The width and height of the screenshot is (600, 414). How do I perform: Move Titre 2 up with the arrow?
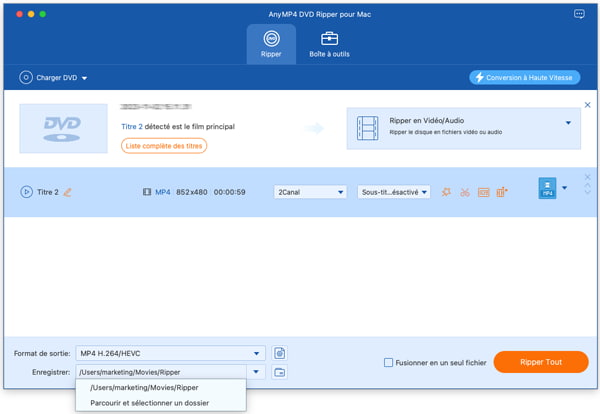coord(588,186)
